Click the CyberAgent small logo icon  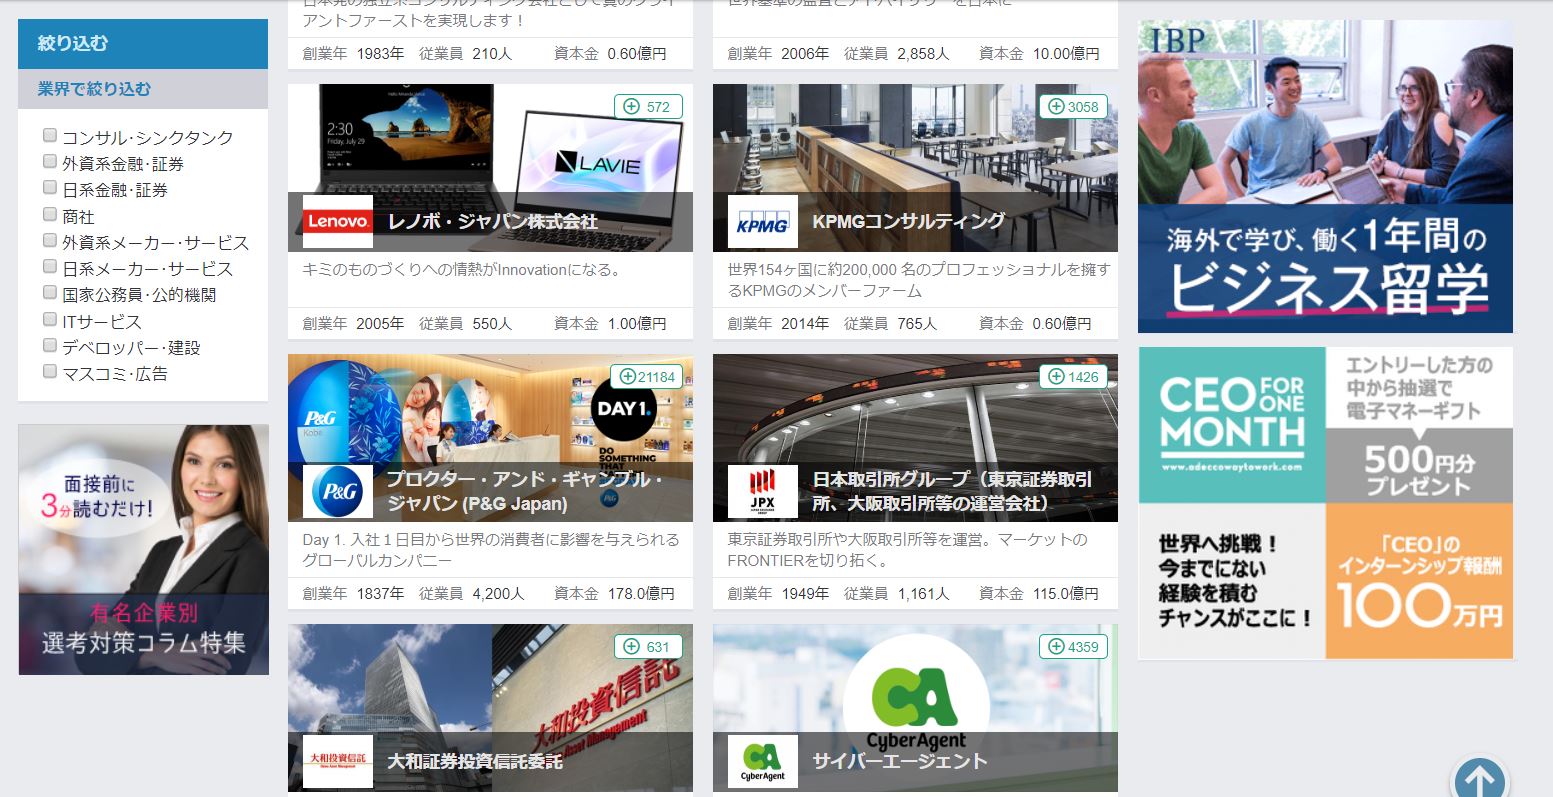click(x=762, y=762)
